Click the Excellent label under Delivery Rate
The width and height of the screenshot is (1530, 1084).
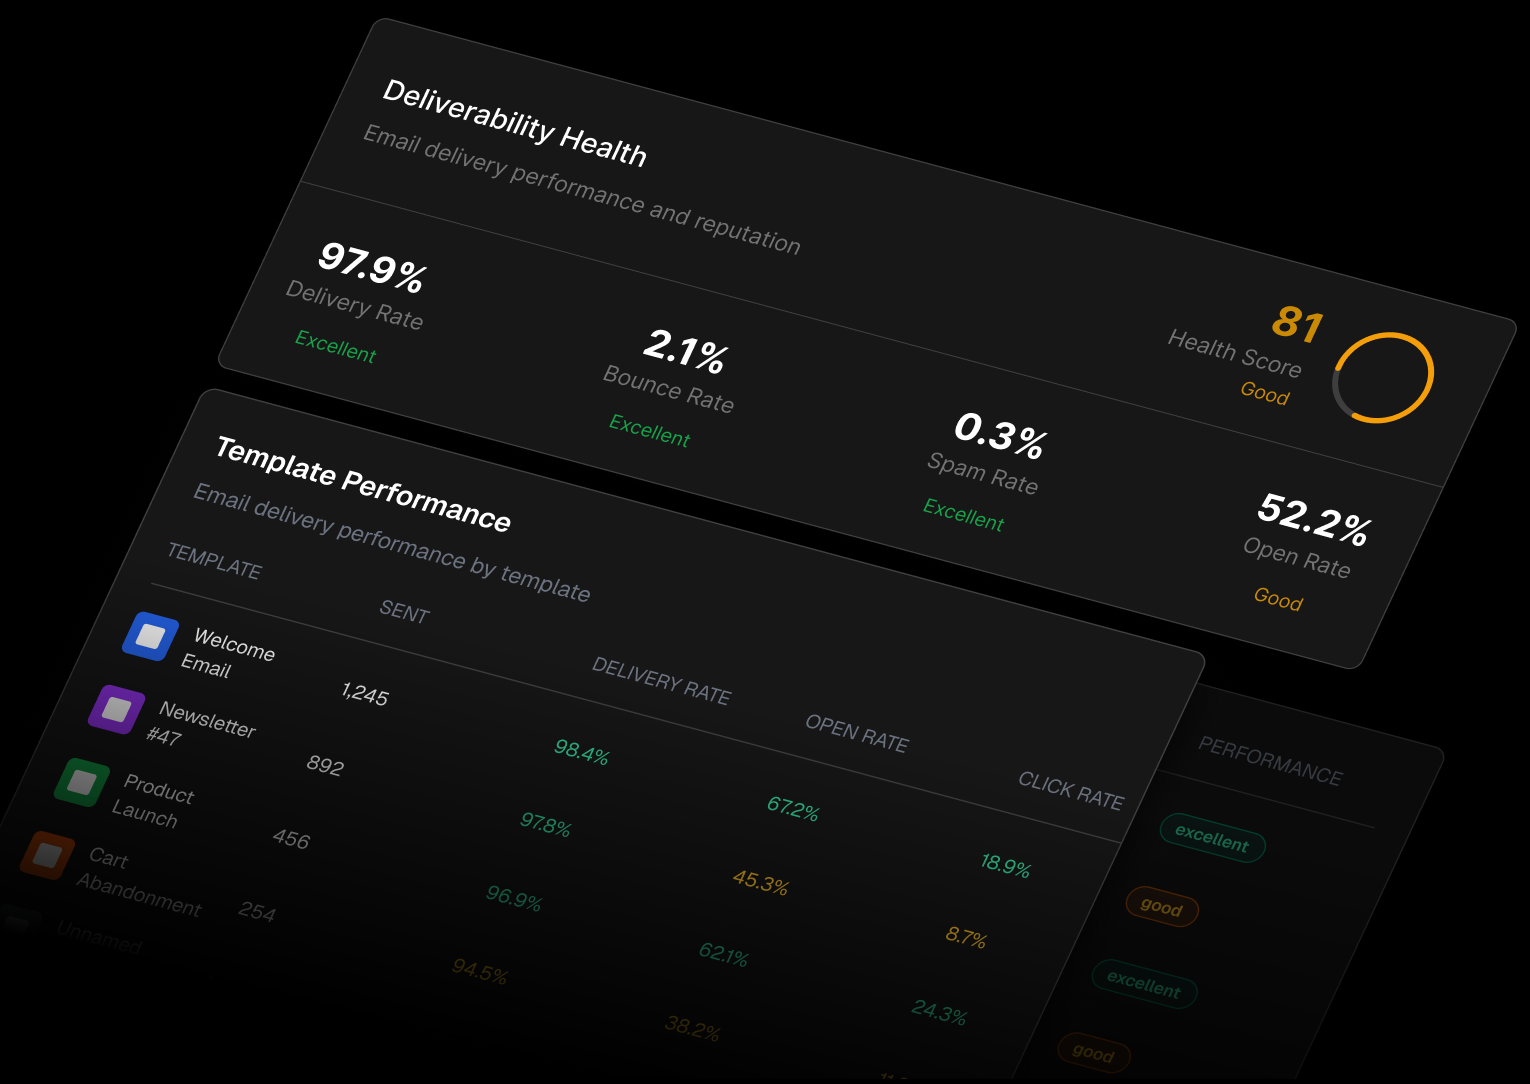[x=336, y=347]
